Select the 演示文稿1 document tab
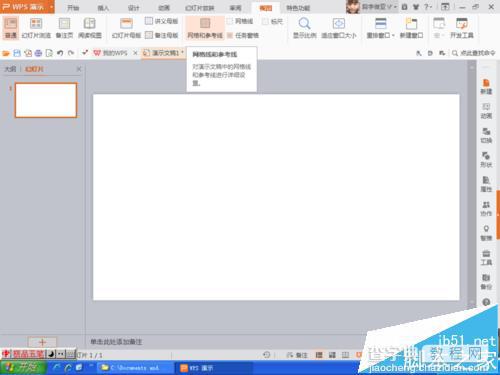The height and width of the screenshot is (375, 500). pos(163,53)
